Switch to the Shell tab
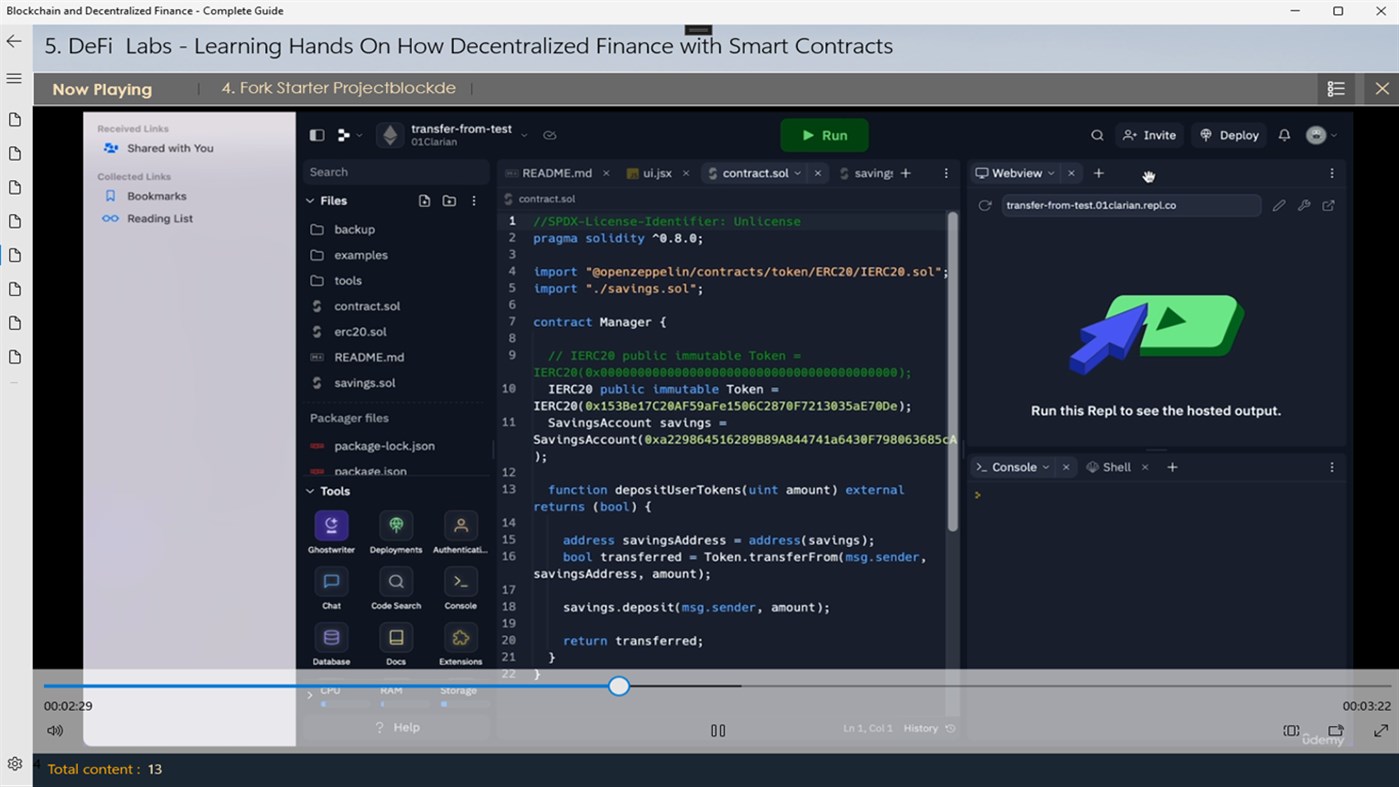The image size is (1399, 787). [x=1115, y=466]
